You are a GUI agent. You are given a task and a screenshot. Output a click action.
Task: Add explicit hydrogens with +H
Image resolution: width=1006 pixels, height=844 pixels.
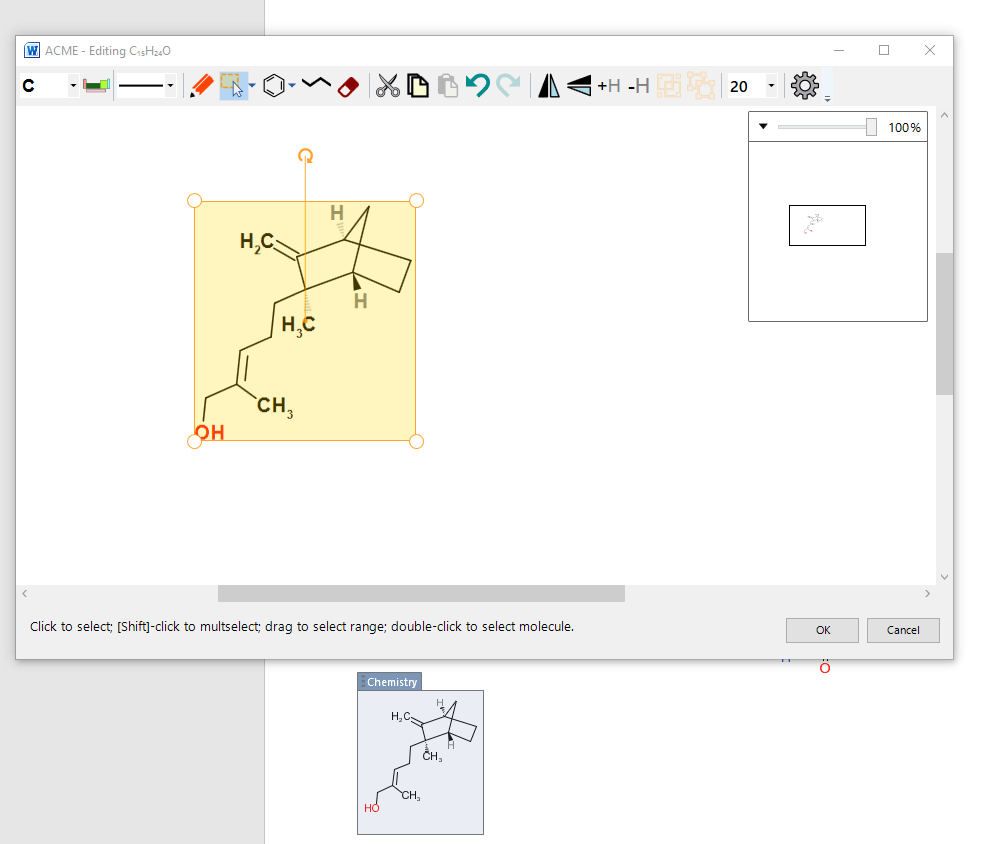609,86
